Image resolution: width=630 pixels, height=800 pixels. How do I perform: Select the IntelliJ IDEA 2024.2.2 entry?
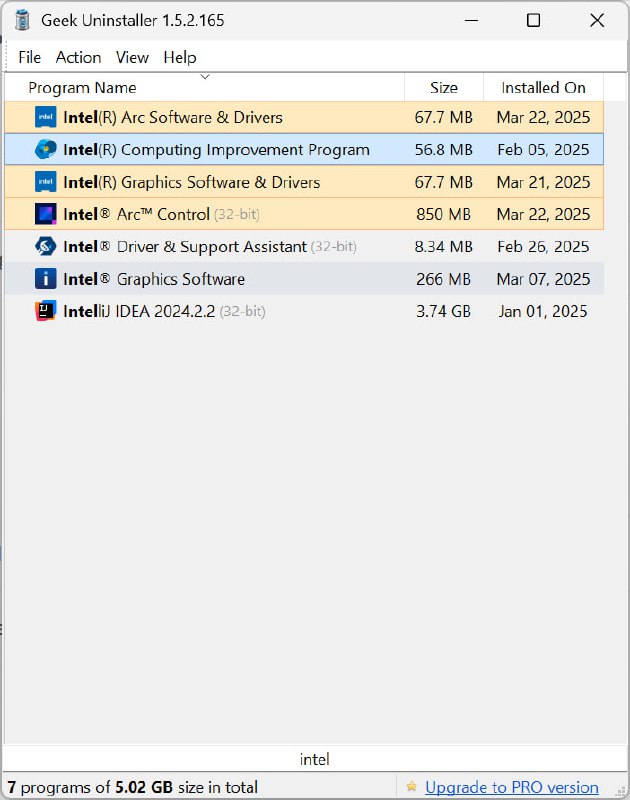point(304,311)
